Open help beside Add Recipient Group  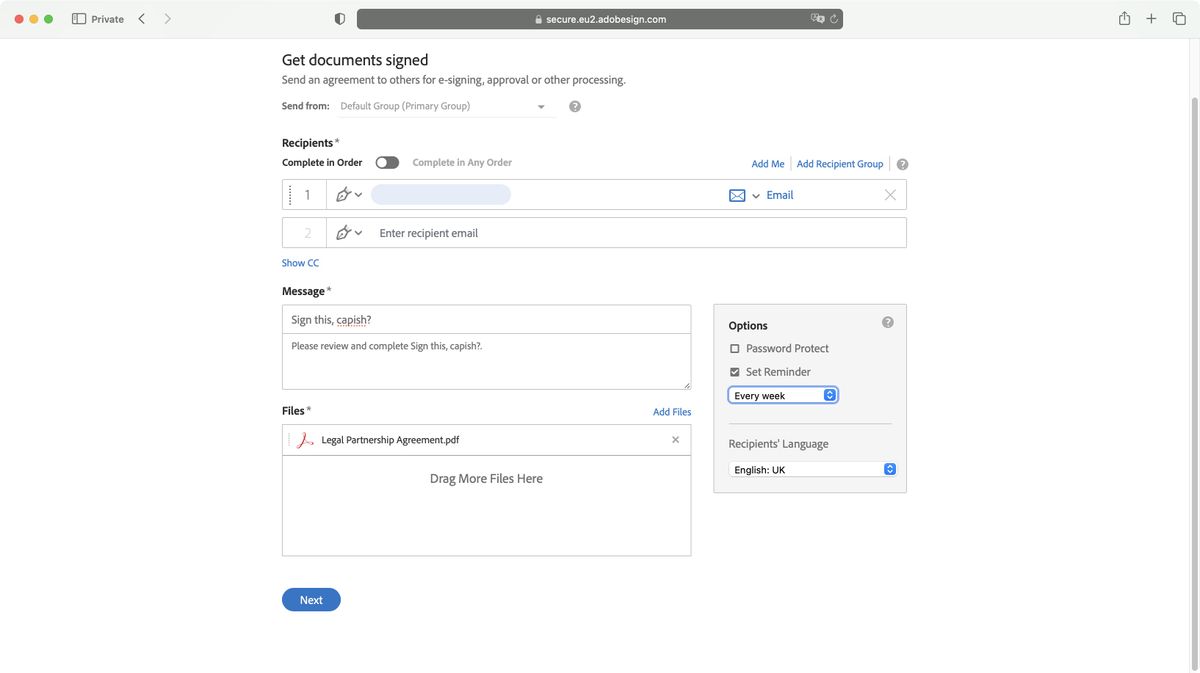pos(903,163)
